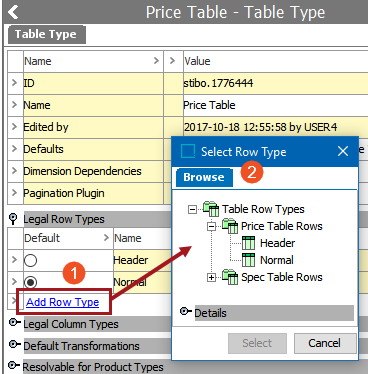Image resolution: width=368 pixels, height=374 pixels.
Task: Expand the Legal Column Types section
Action: point(14,323)
